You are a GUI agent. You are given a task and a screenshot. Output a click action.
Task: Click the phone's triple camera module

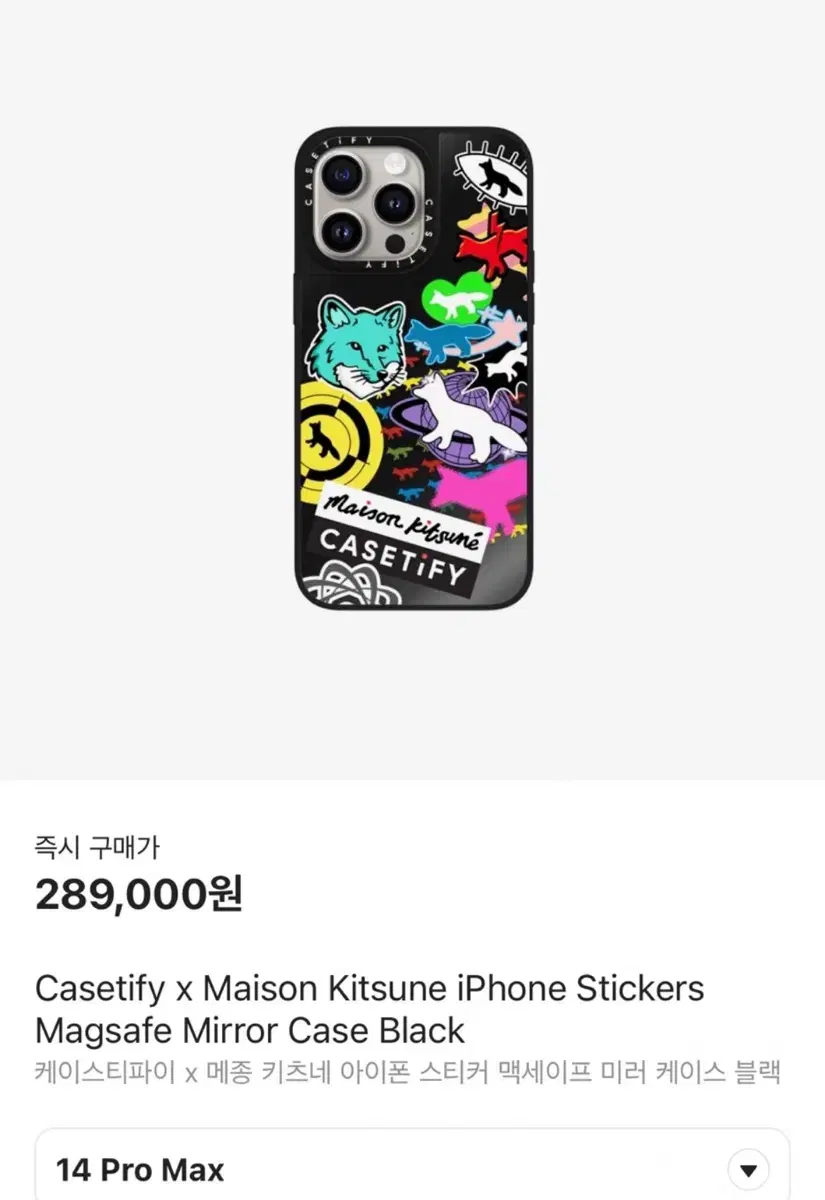(x=368, y=201)
